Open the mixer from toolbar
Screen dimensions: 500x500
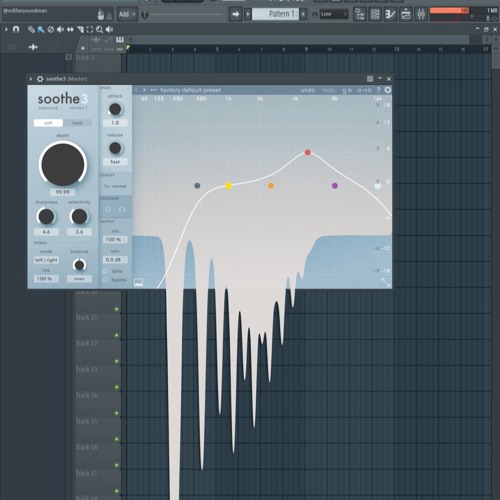[421, 14]
